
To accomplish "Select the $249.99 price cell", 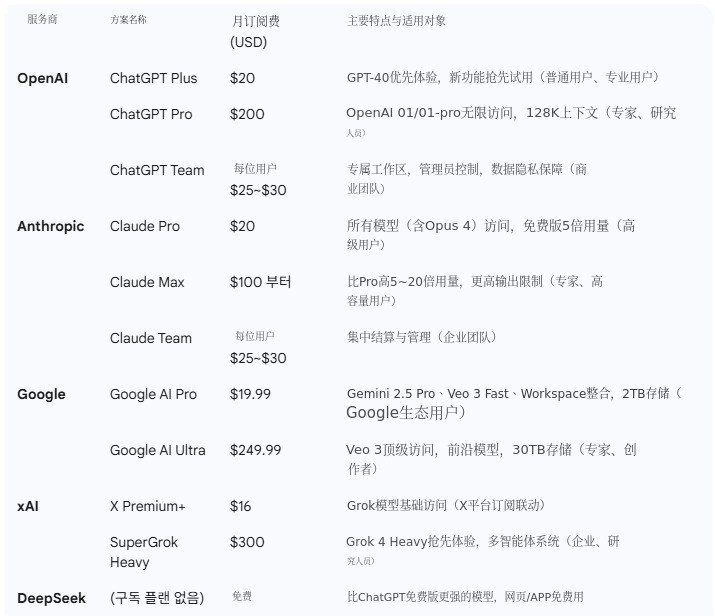I will [x=255, y=450].
